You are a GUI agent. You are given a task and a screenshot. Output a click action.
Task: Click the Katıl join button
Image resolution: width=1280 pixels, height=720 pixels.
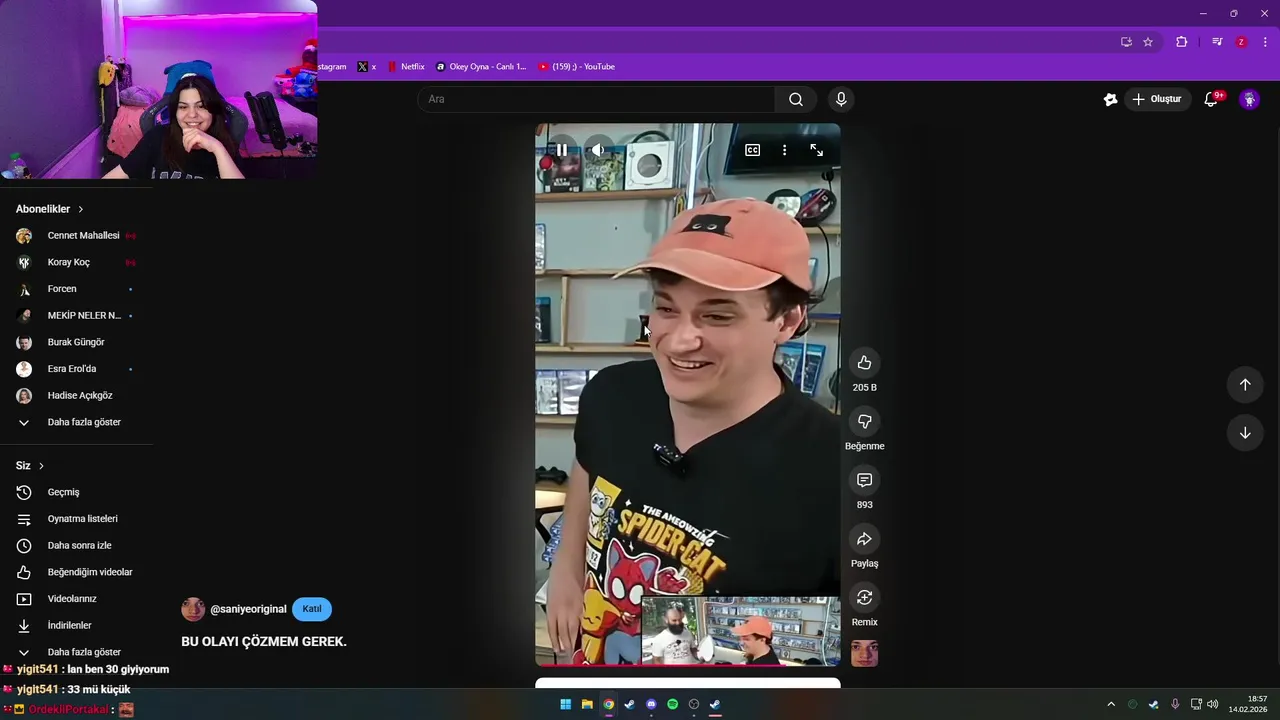[312, 609]
